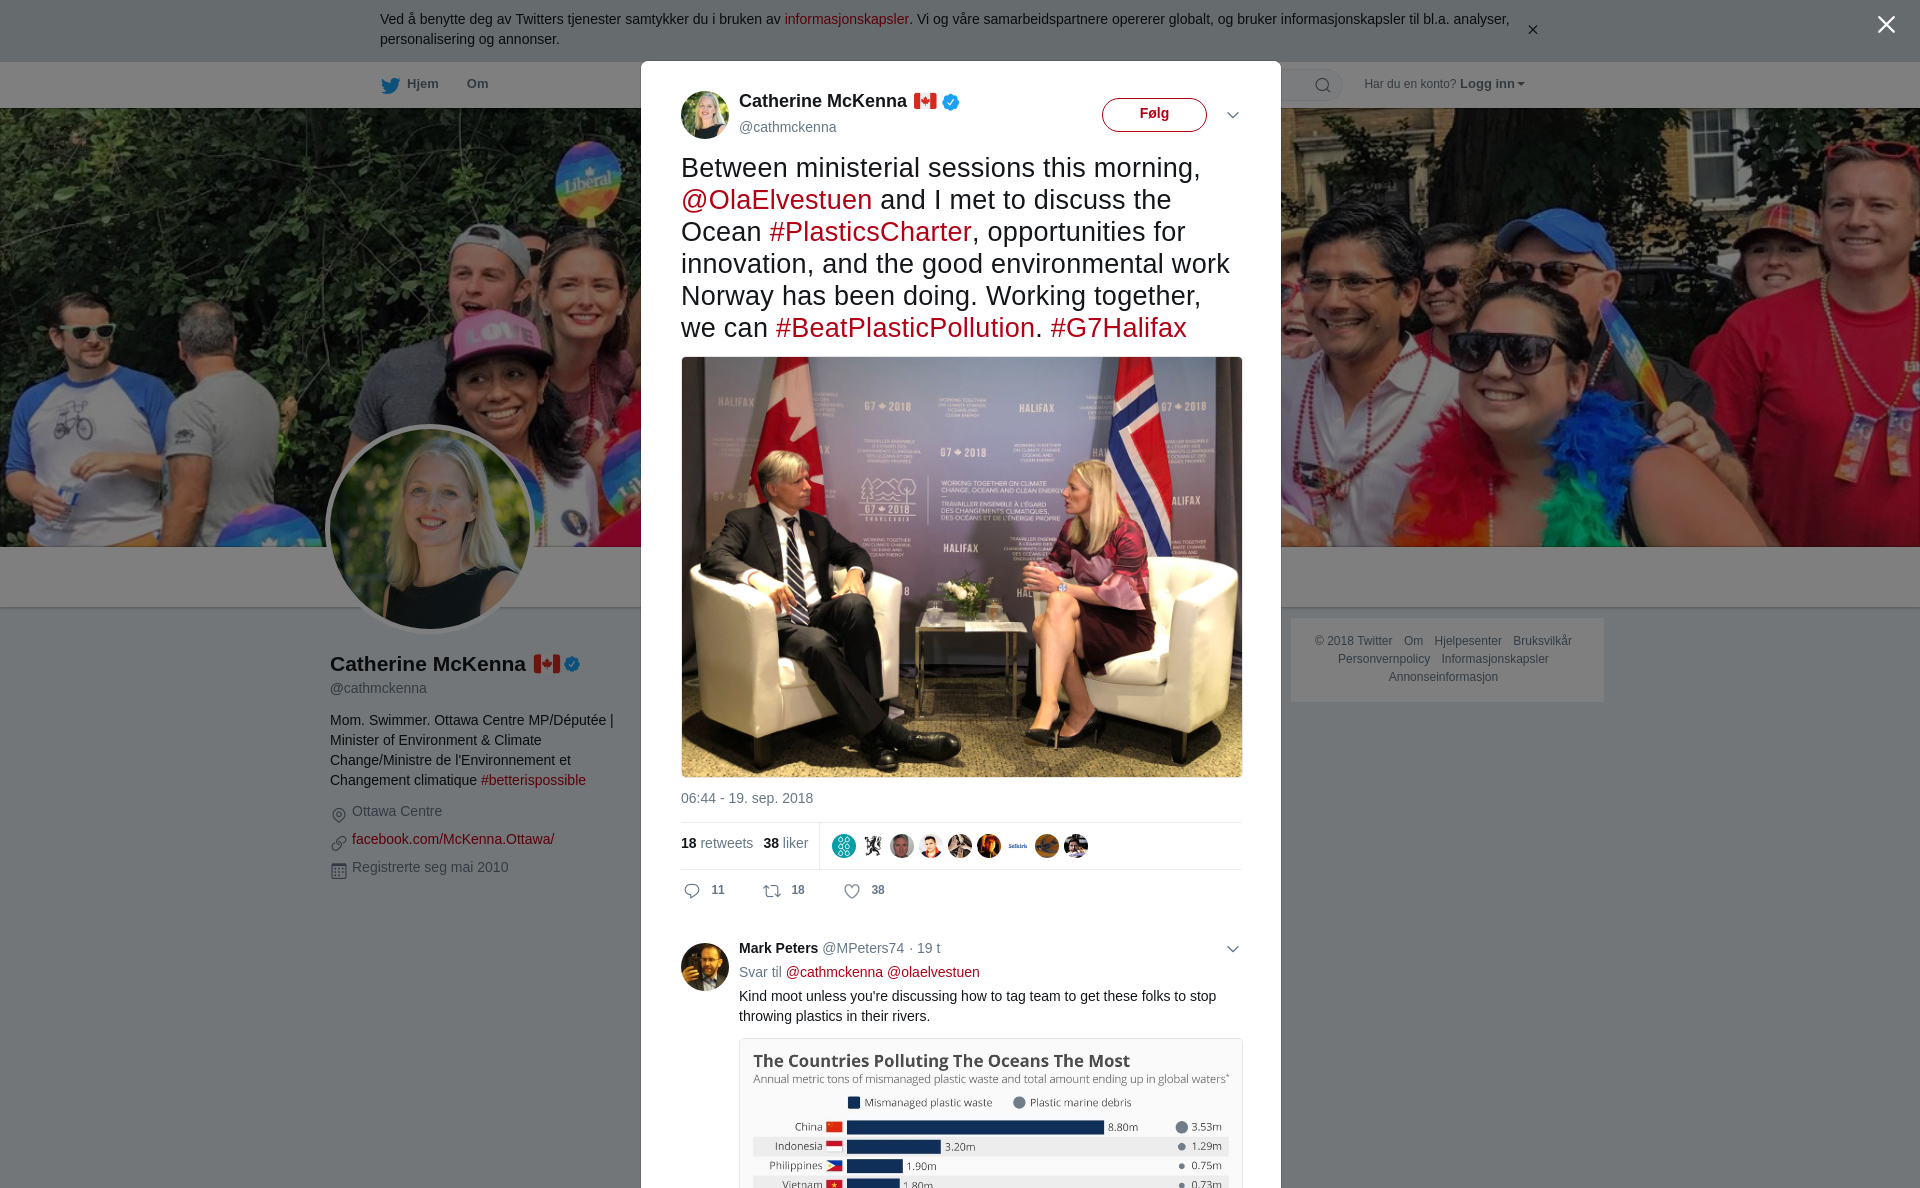Open Mark Peters' avatar picture
This screenshot has height=1188, width=1920.
tap(705, 967)
